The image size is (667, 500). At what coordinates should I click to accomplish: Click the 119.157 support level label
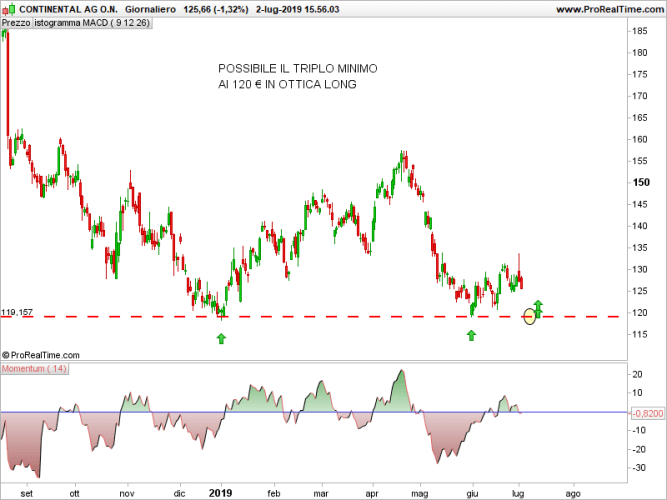coord(17,313)
